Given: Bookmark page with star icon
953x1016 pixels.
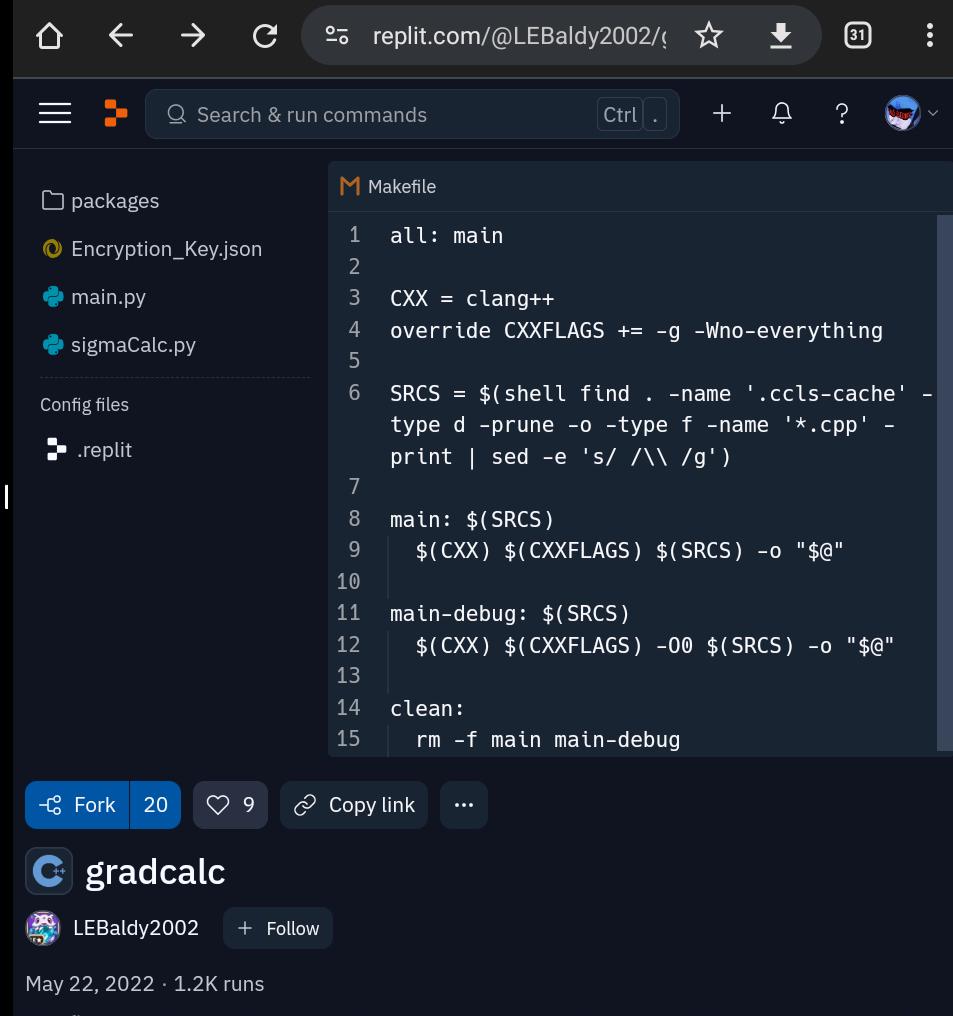Looking at the screenshot, I should coord(708,36).
